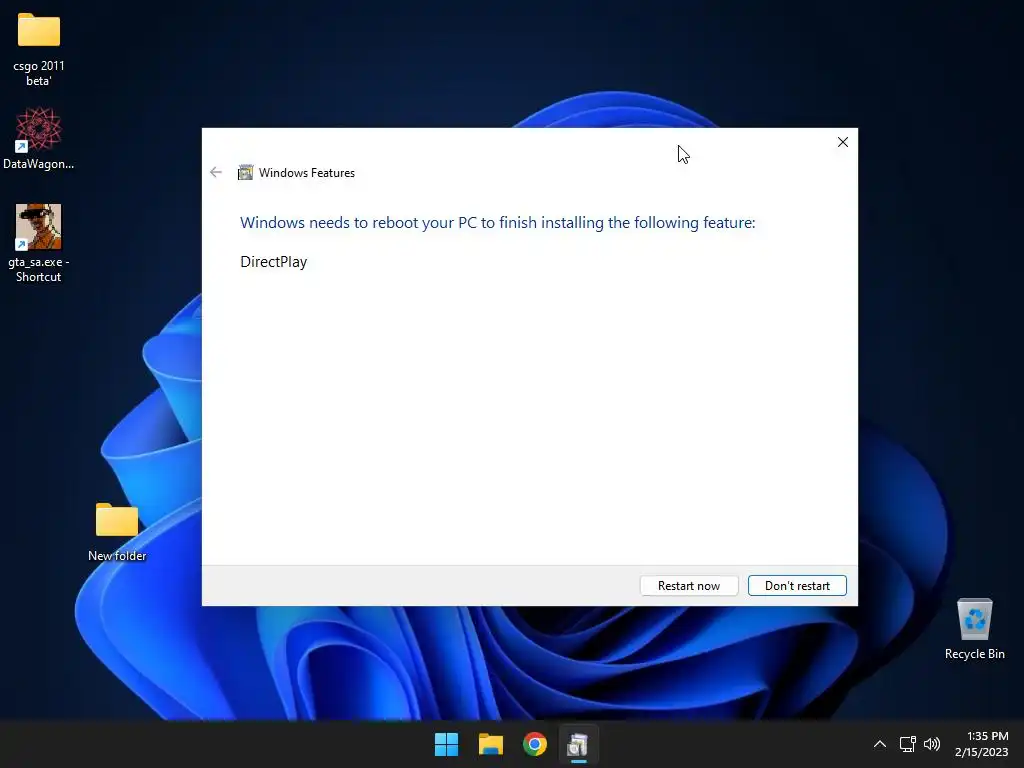Select the gta_sa.exe shortcut icon
The height and width of the screenshot is (768, 1024).
click(x=39, y=227)
